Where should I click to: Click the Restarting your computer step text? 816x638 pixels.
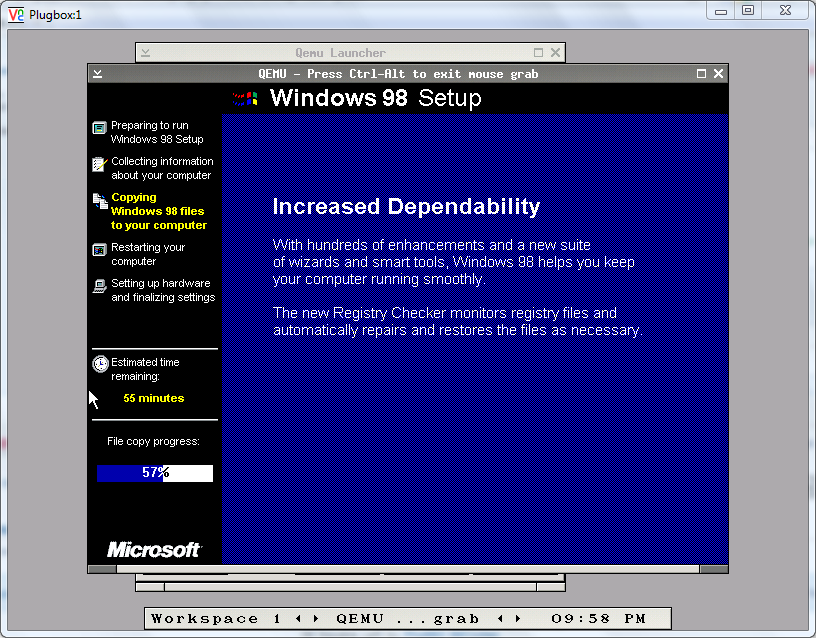(148, 254)
